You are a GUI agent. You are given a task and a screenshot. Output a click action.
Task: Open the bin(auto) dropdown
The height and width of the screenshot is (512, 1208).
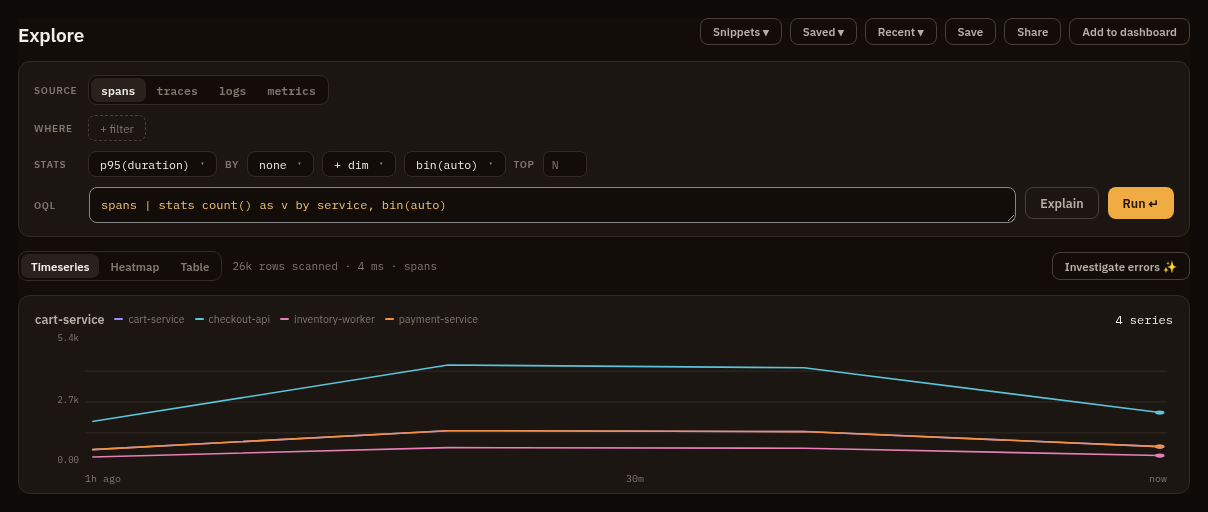click(455, 164)
